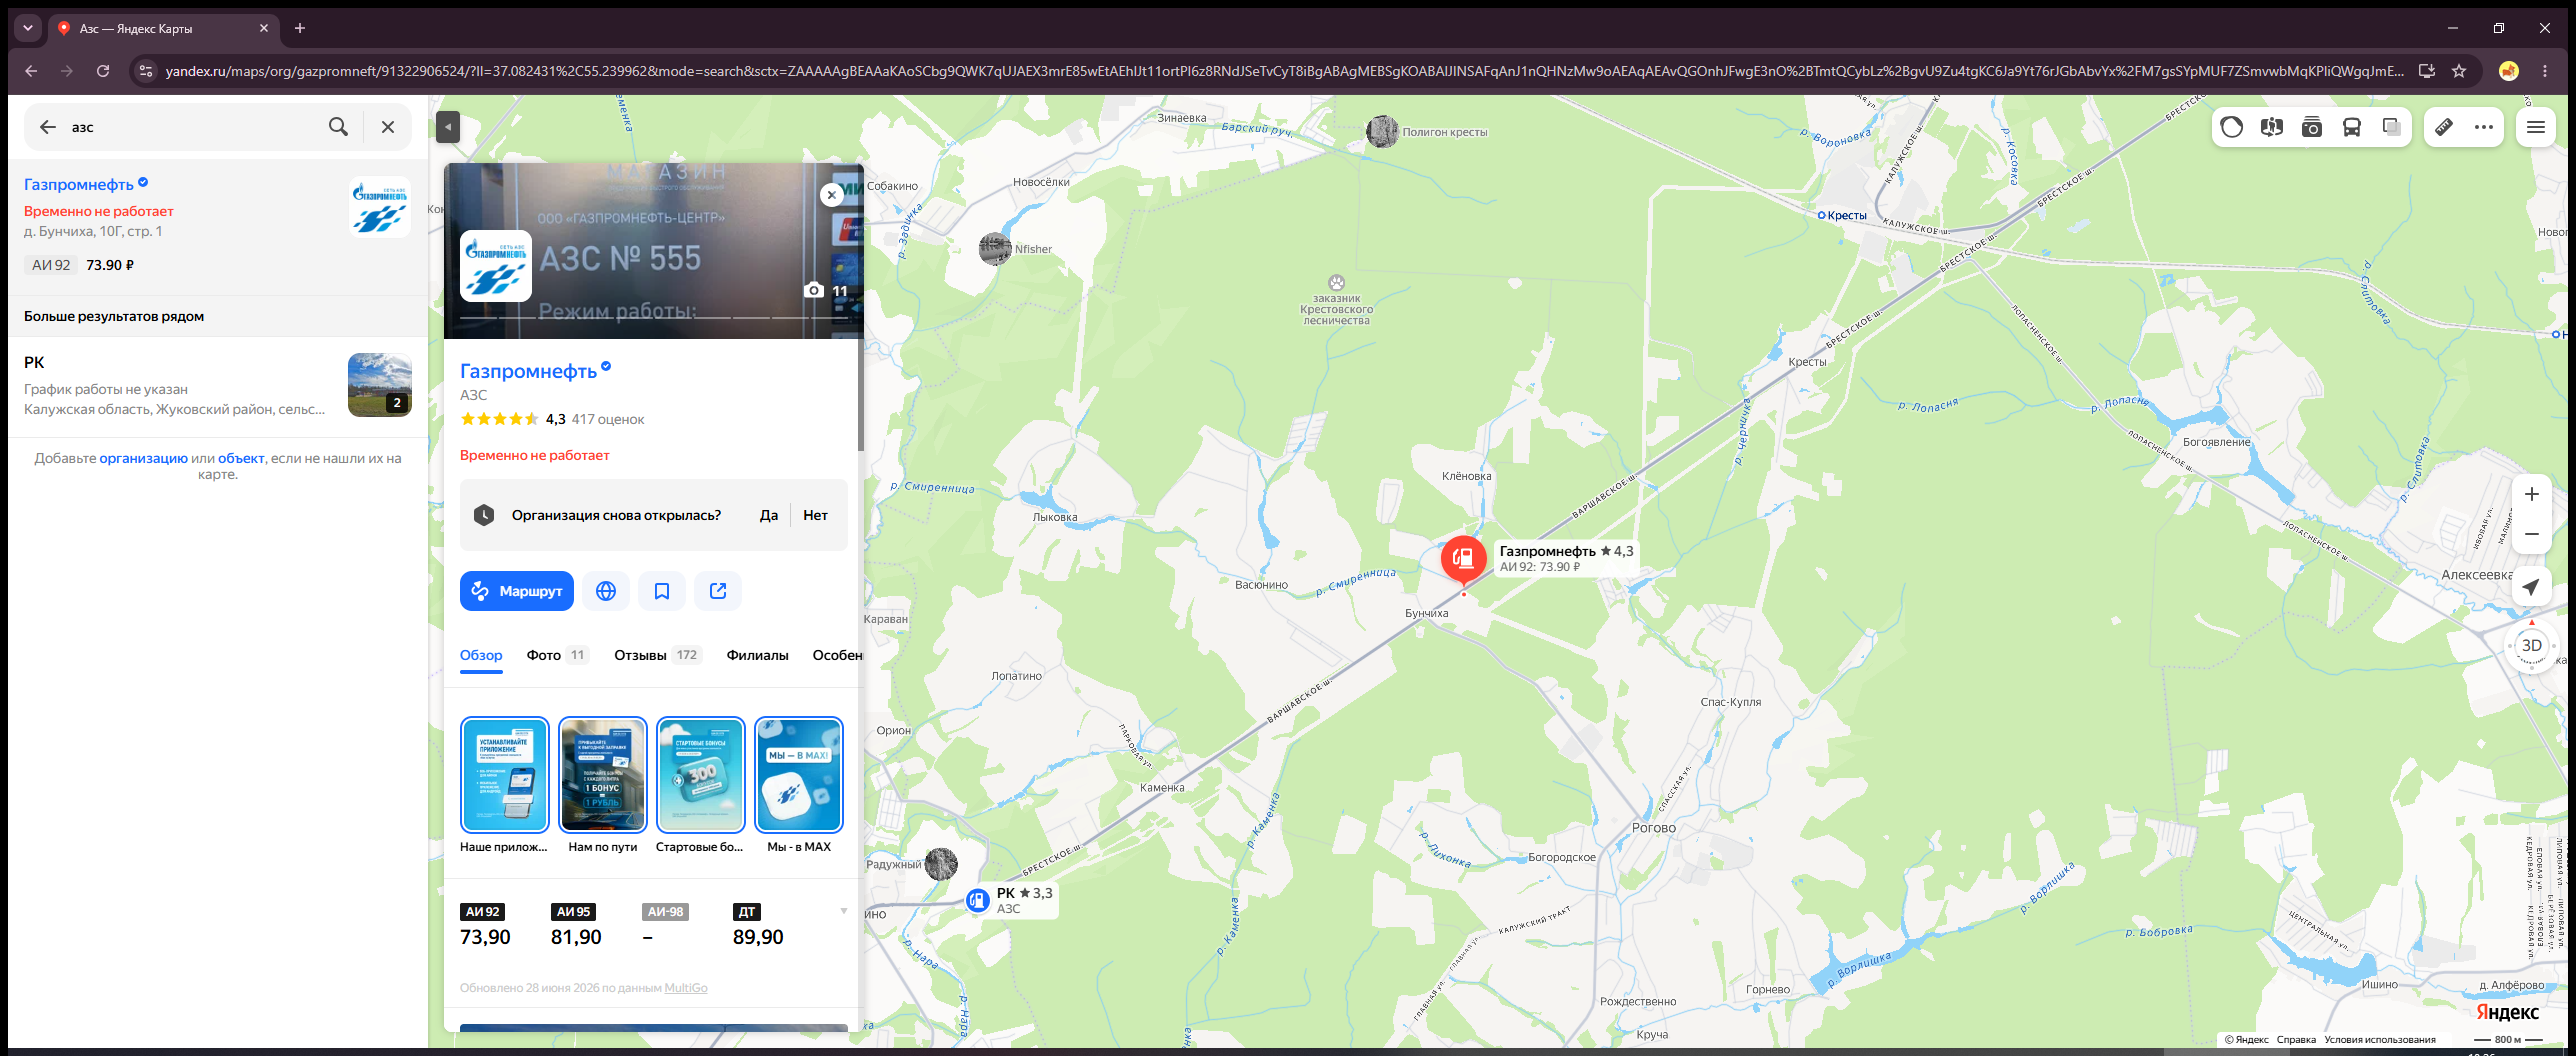Show user photos layer with camera icon

pos(2311,127)
